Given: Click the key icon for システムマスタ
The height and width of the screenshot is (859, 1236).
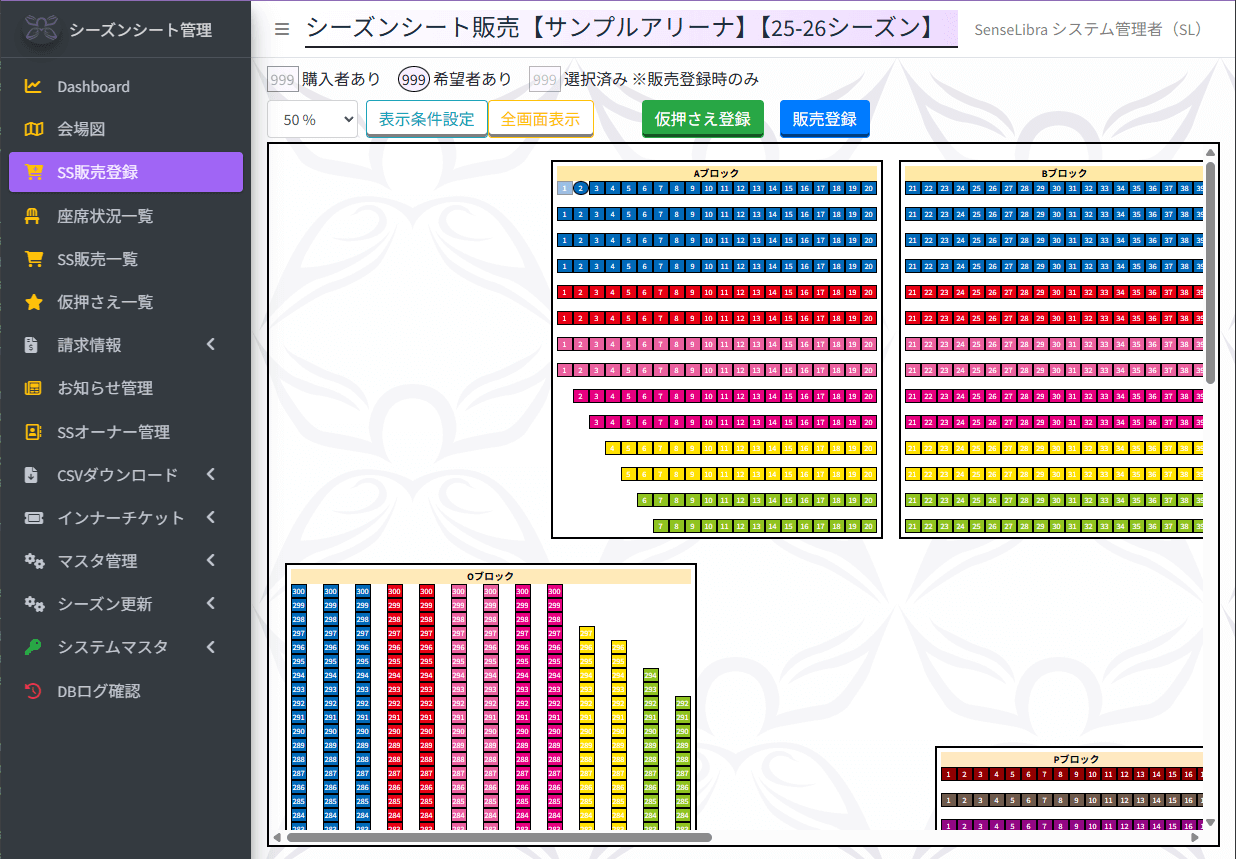Looking at the screenshot, I should pyautogui.click(x=34, y=647).
